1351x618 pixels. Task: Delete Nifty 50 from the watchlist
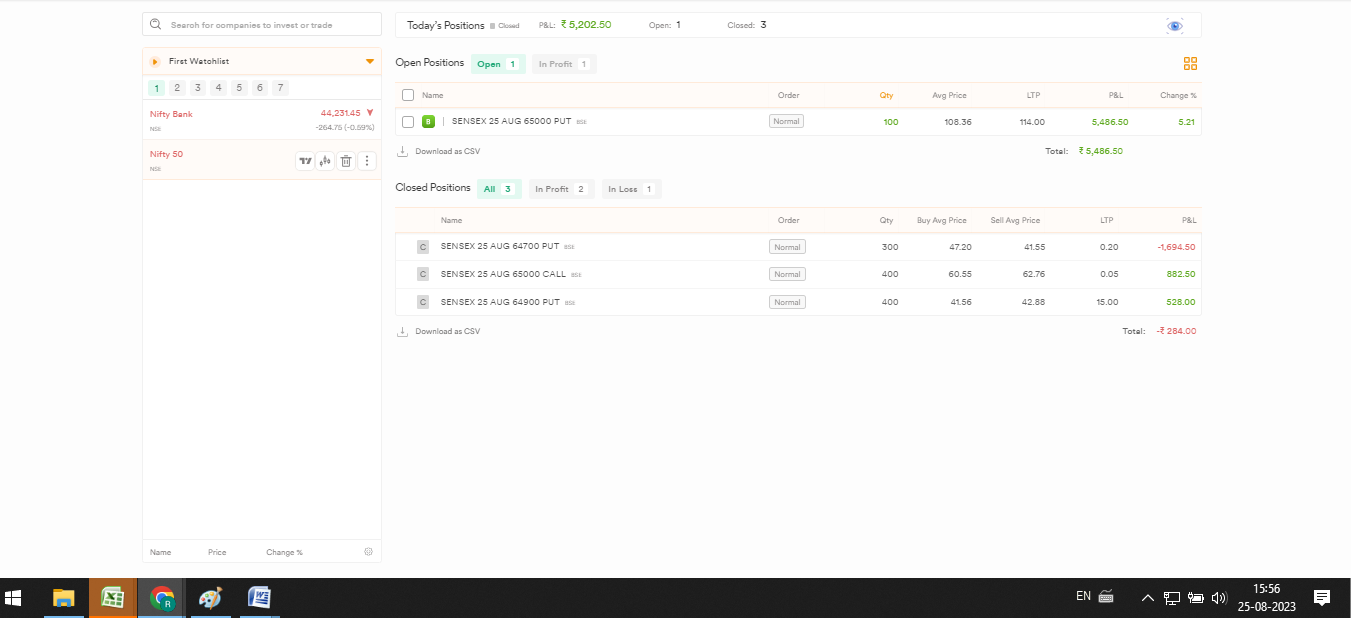346,161
